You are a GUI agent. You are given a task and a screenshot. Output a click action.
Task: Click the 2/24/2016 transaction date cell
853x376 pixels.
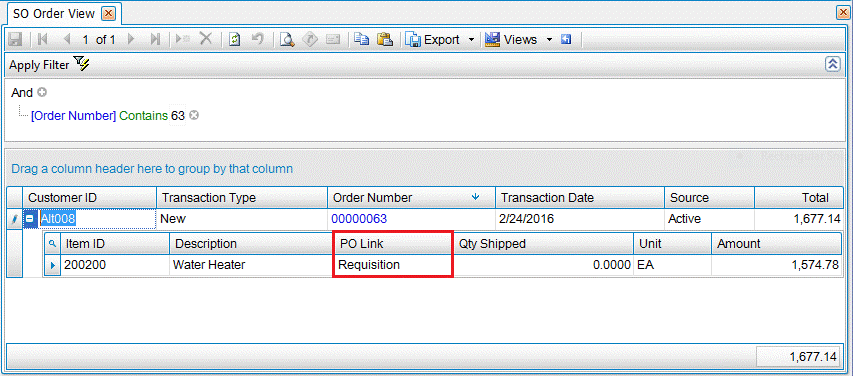click(x=580, y=219)
